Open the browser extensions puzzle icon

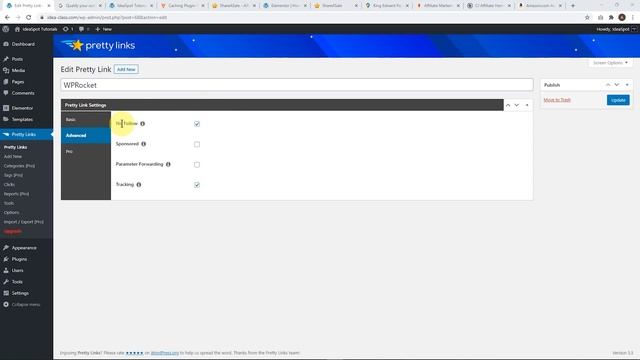point(611,18)
